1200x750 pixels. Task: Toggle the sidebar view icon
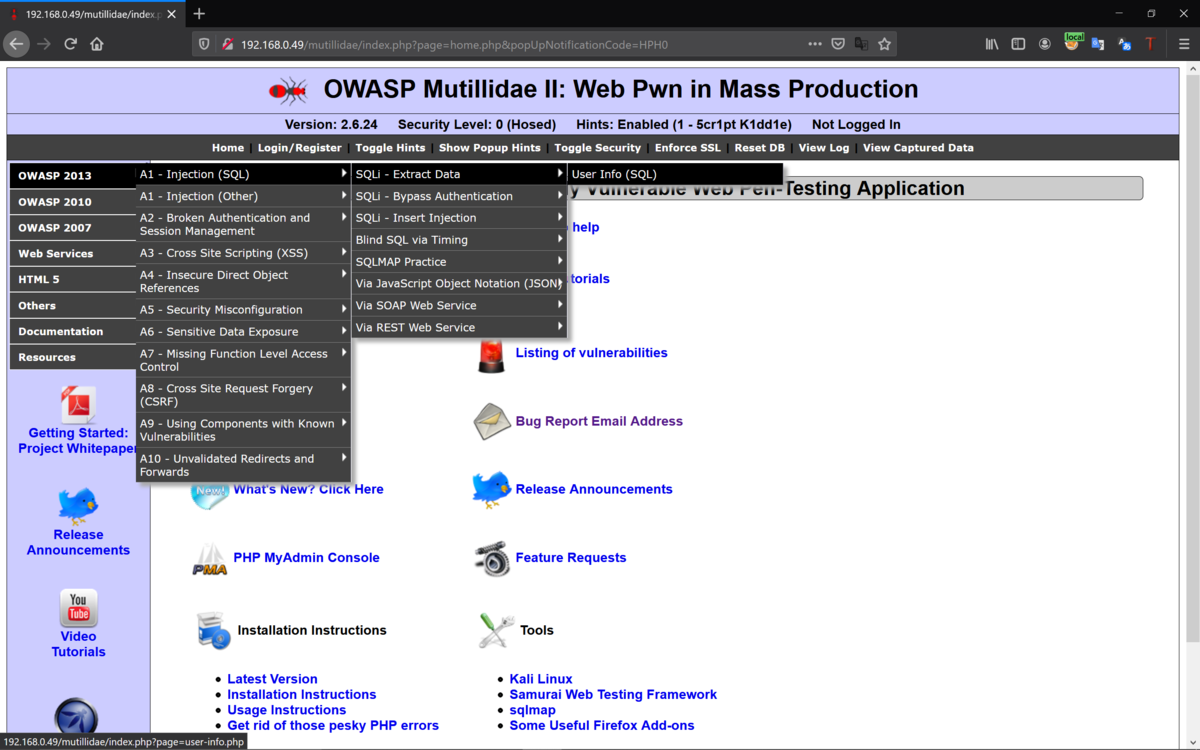coord(1018,44)
